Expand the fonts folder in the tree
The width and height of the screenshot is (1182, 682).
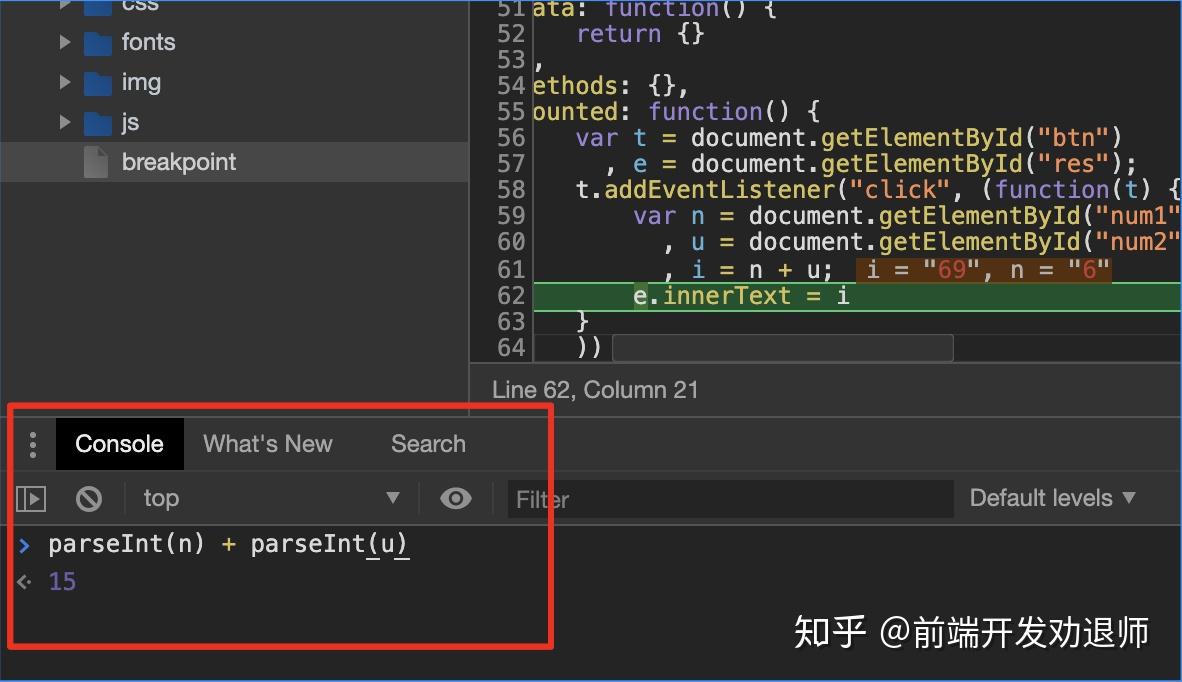pos(65,41)
